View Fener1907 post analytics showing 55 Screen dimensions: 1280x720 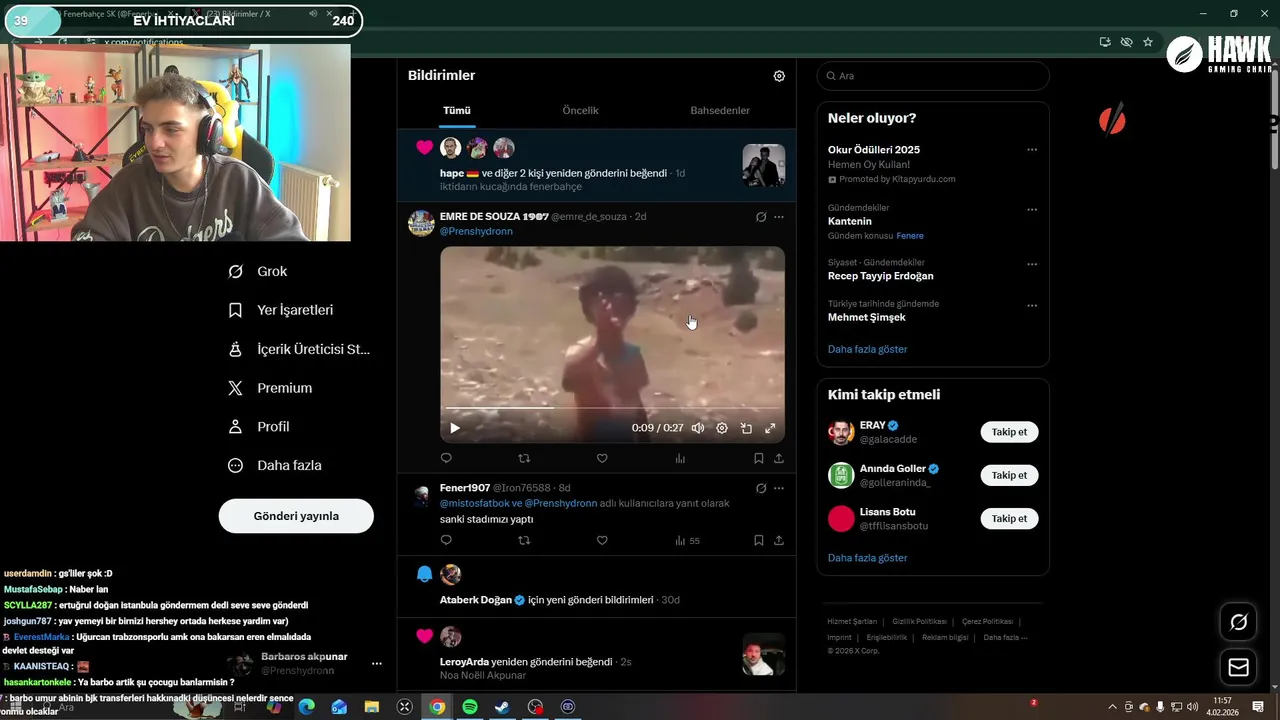tap(687, 540)
